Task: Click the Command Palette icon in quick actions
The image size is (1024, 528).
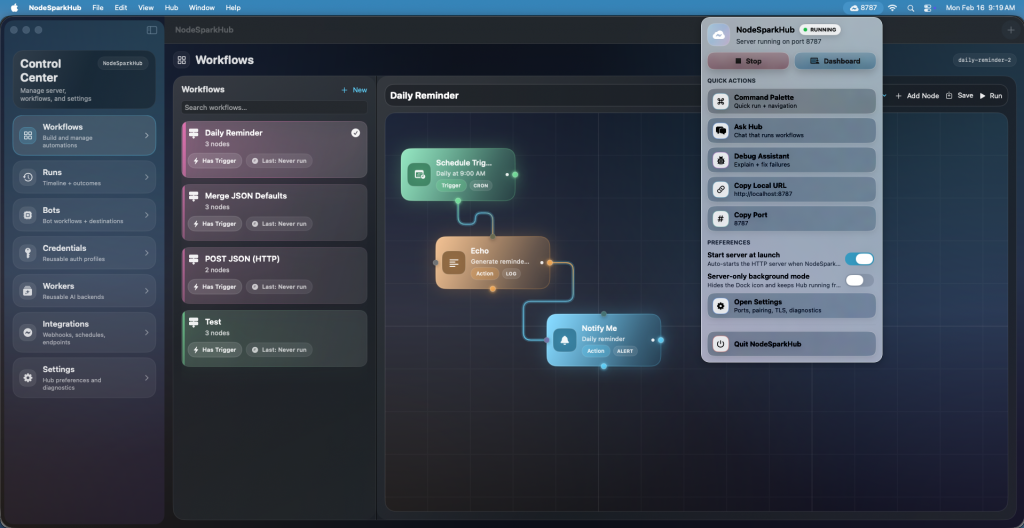Action: point(720,101)
